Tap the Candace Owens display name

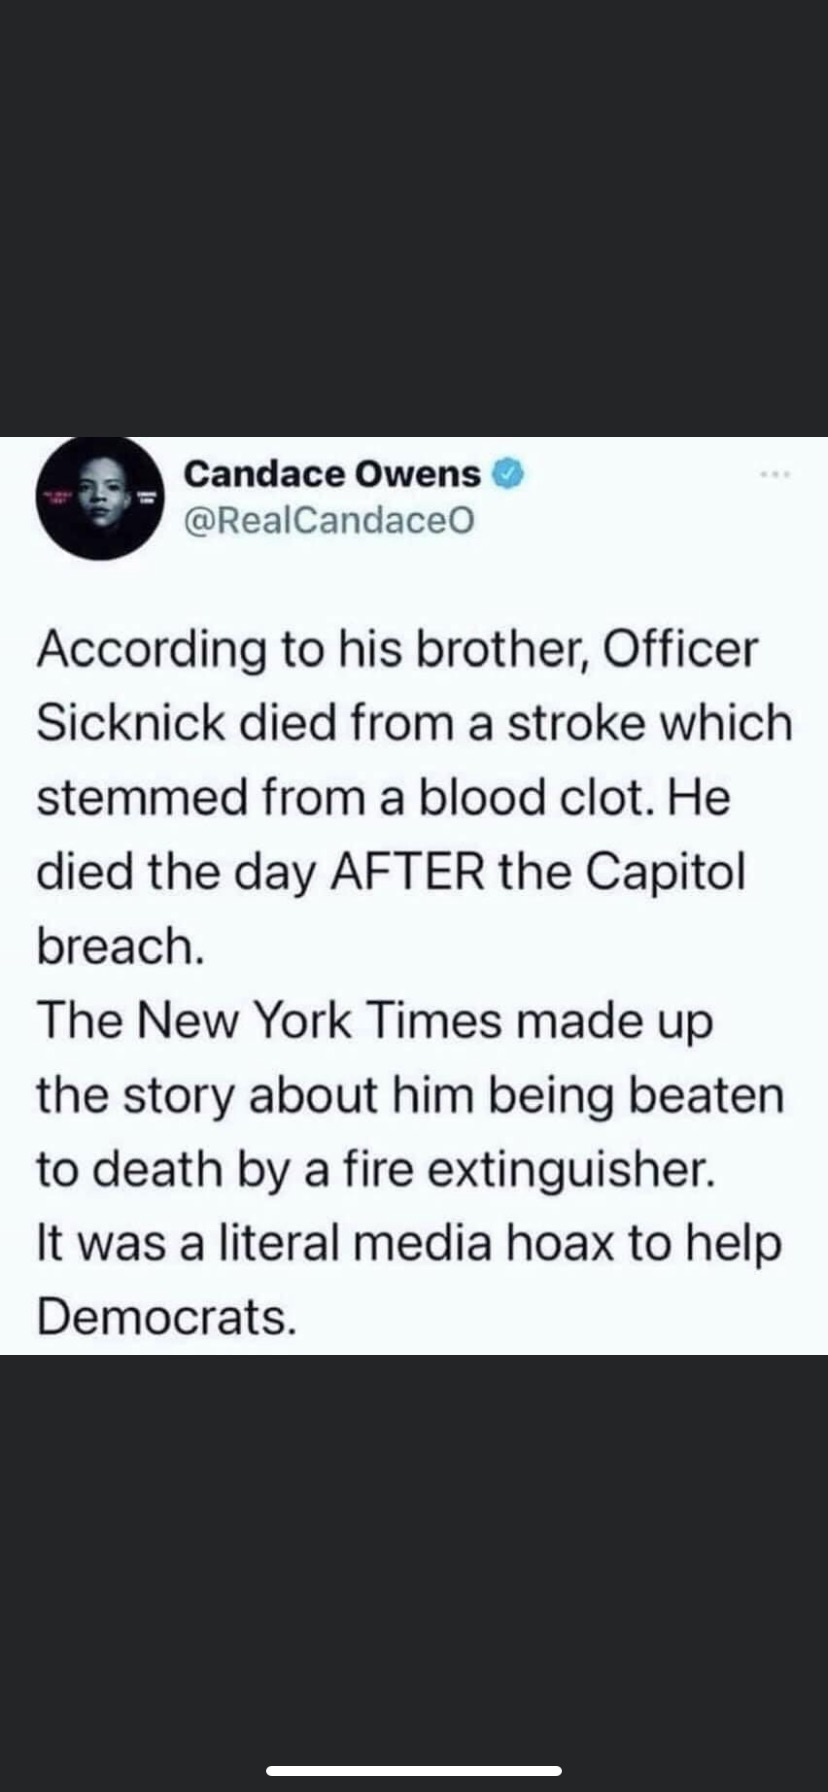[x=333, y=473]
